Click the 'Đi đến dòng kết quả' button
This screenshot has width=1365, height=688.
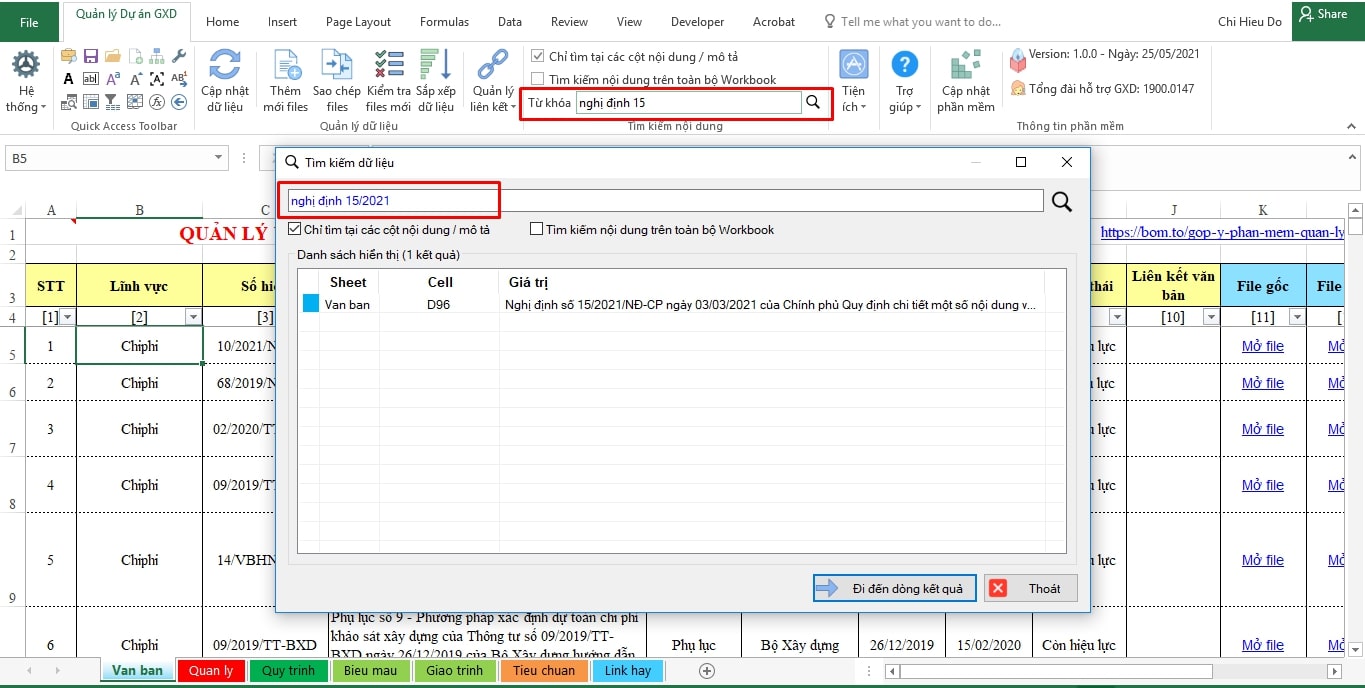(894, 588)
